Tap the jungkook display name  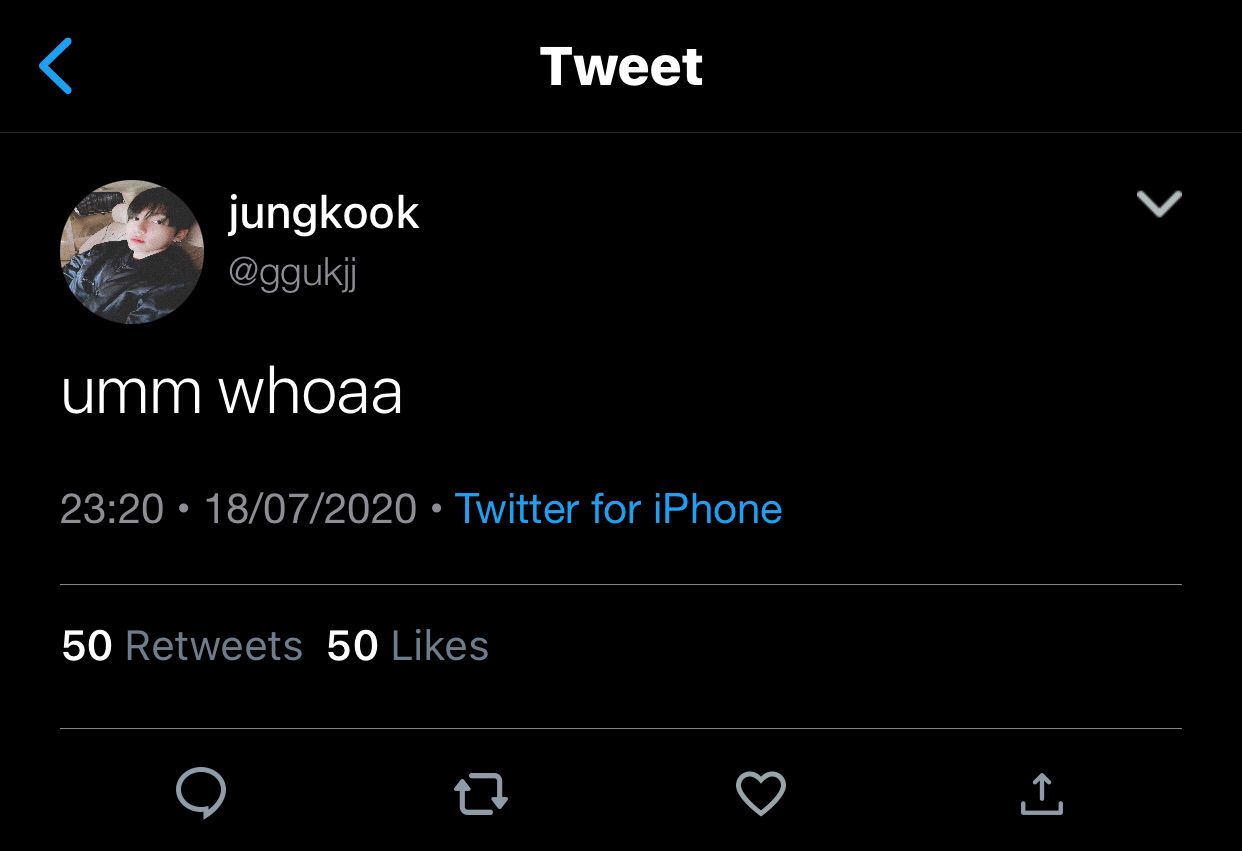(323, 213)
